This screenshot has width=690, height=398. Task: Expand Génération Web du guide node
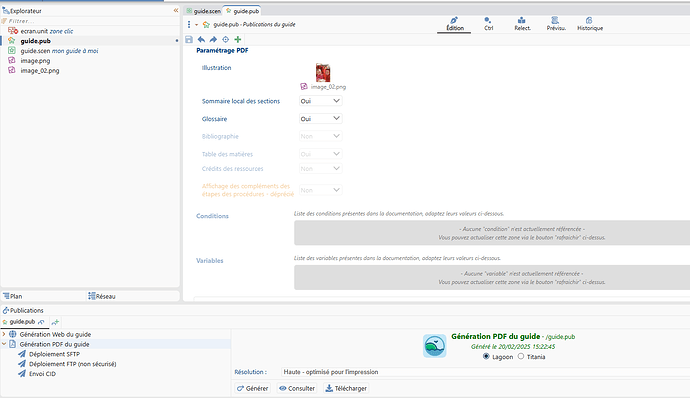pos(4,334)
